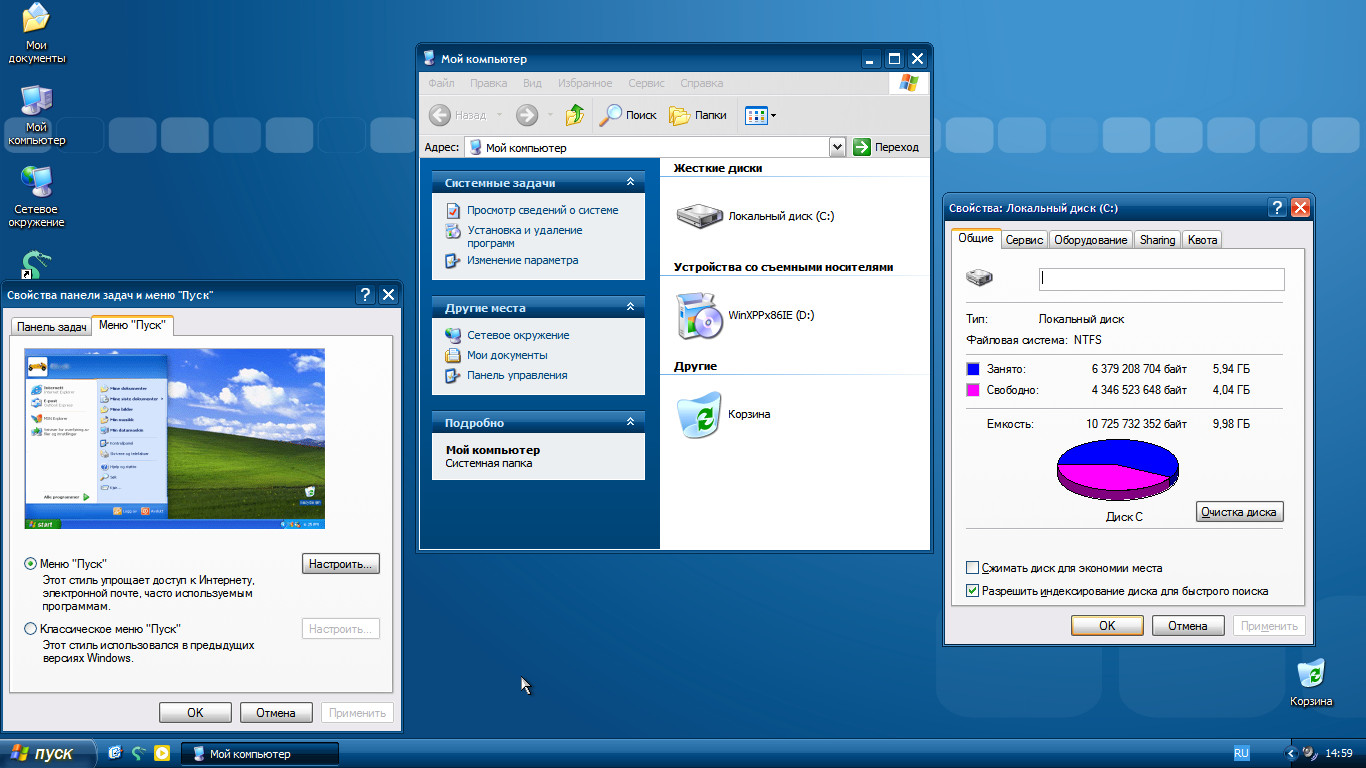Click first blue quick launch icon on taskbar

click(x=115, y=753)
